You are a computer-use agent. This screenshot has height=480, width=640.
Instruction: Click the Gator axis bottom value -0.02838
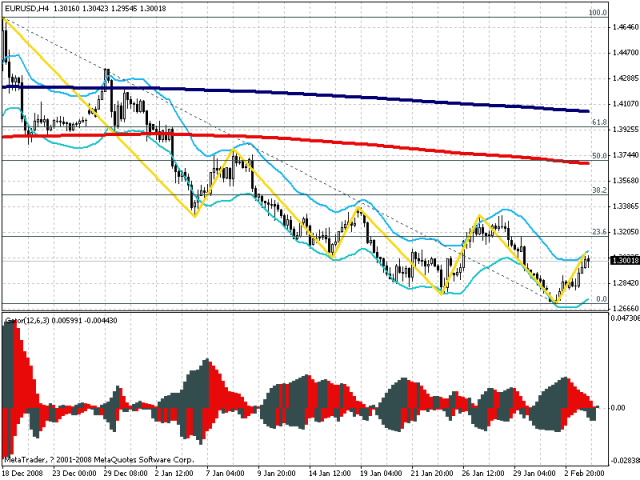(x=624, y=461)
